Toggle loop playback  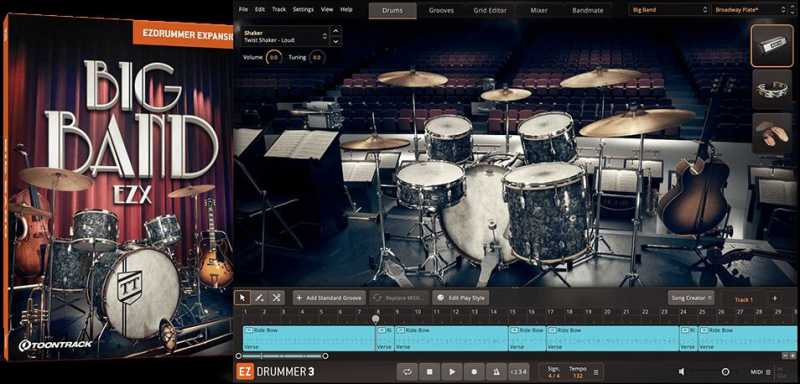pyautogui.click(x=407, y=372)
